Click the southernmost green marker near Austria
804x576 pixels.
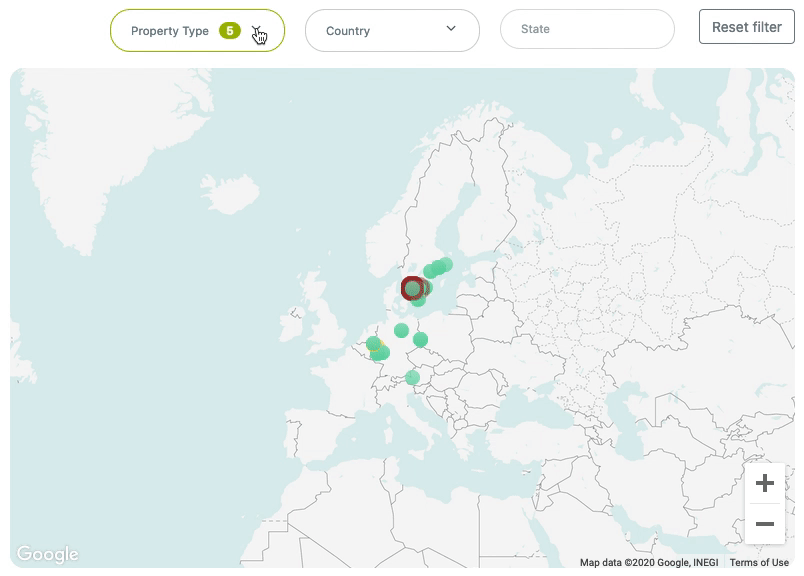click(413, 377)
